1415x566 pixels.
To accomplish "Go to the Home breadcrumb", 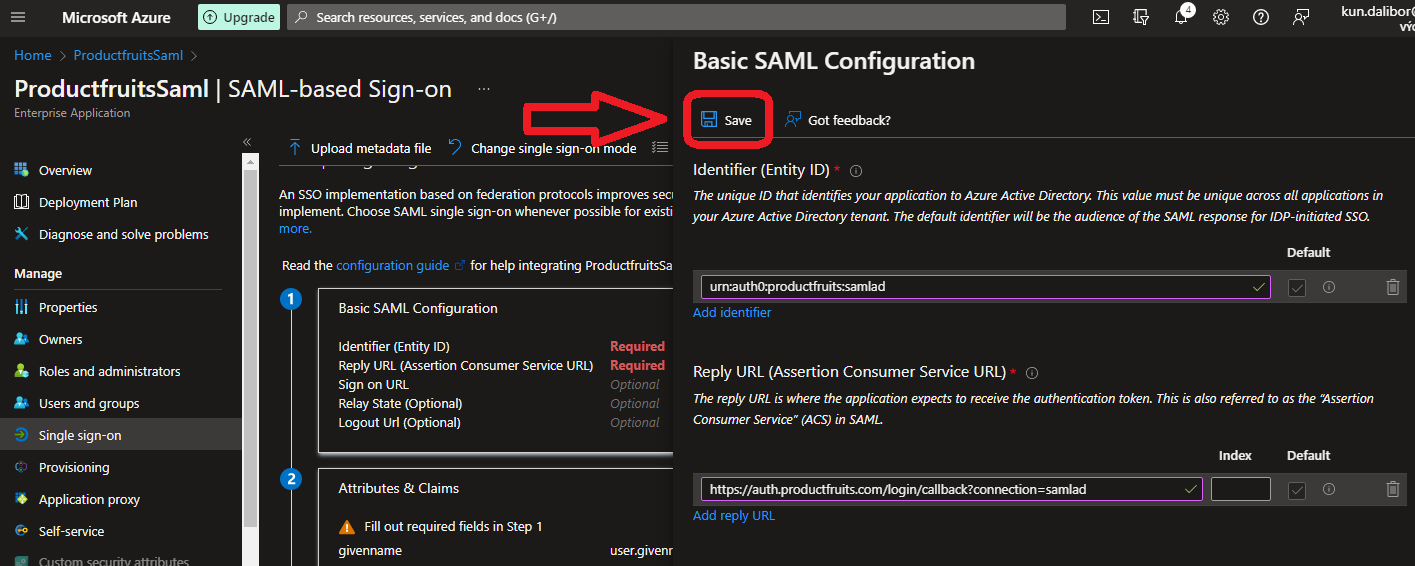I will 33,55.
